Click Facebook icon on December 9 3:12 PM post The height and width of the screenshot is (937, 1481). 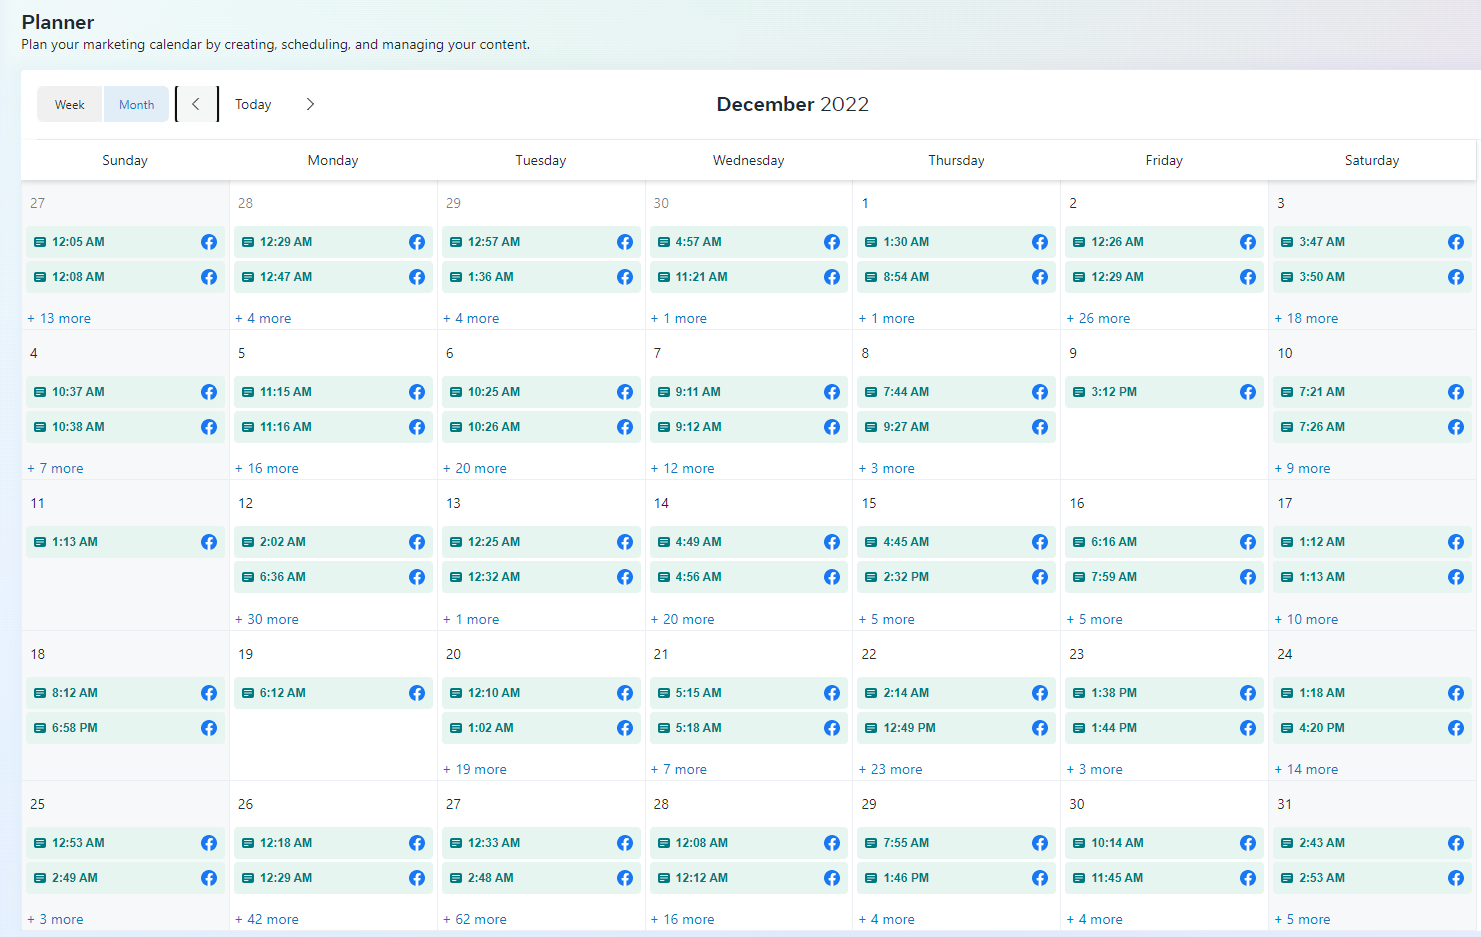[1247, 392]
